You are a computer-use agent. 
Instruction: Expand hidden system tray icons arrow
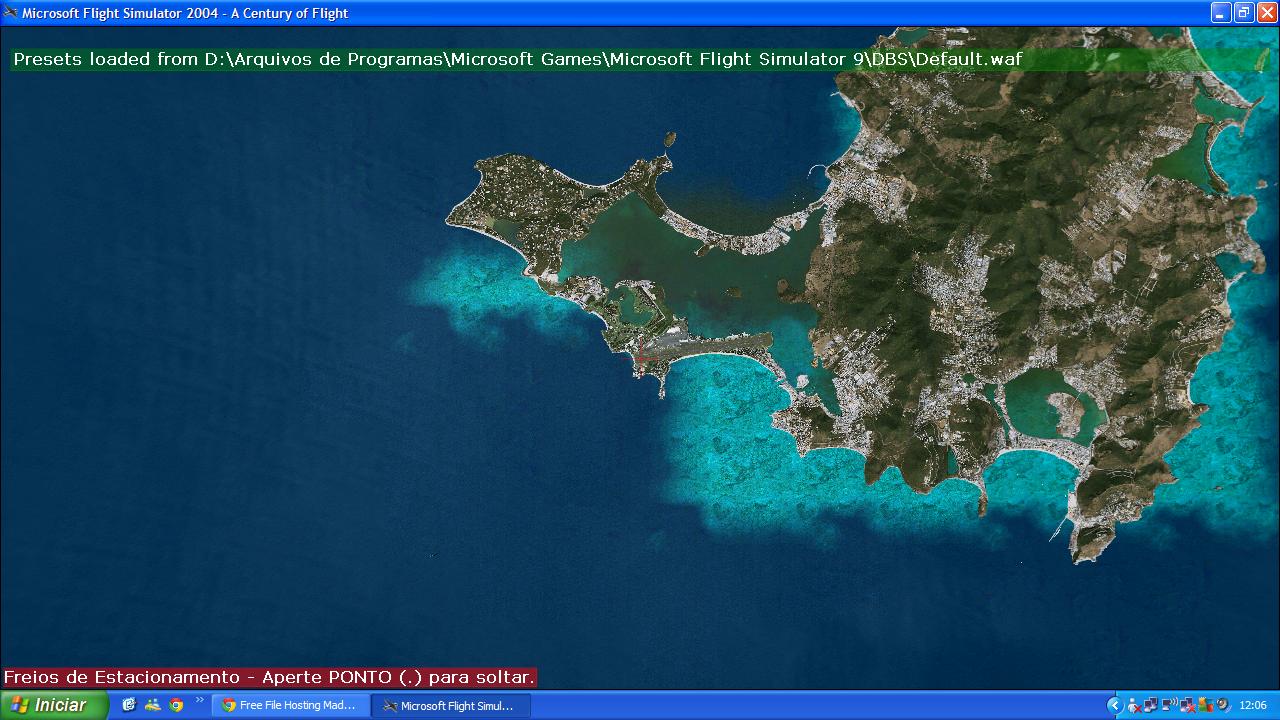coord(1115,705)
